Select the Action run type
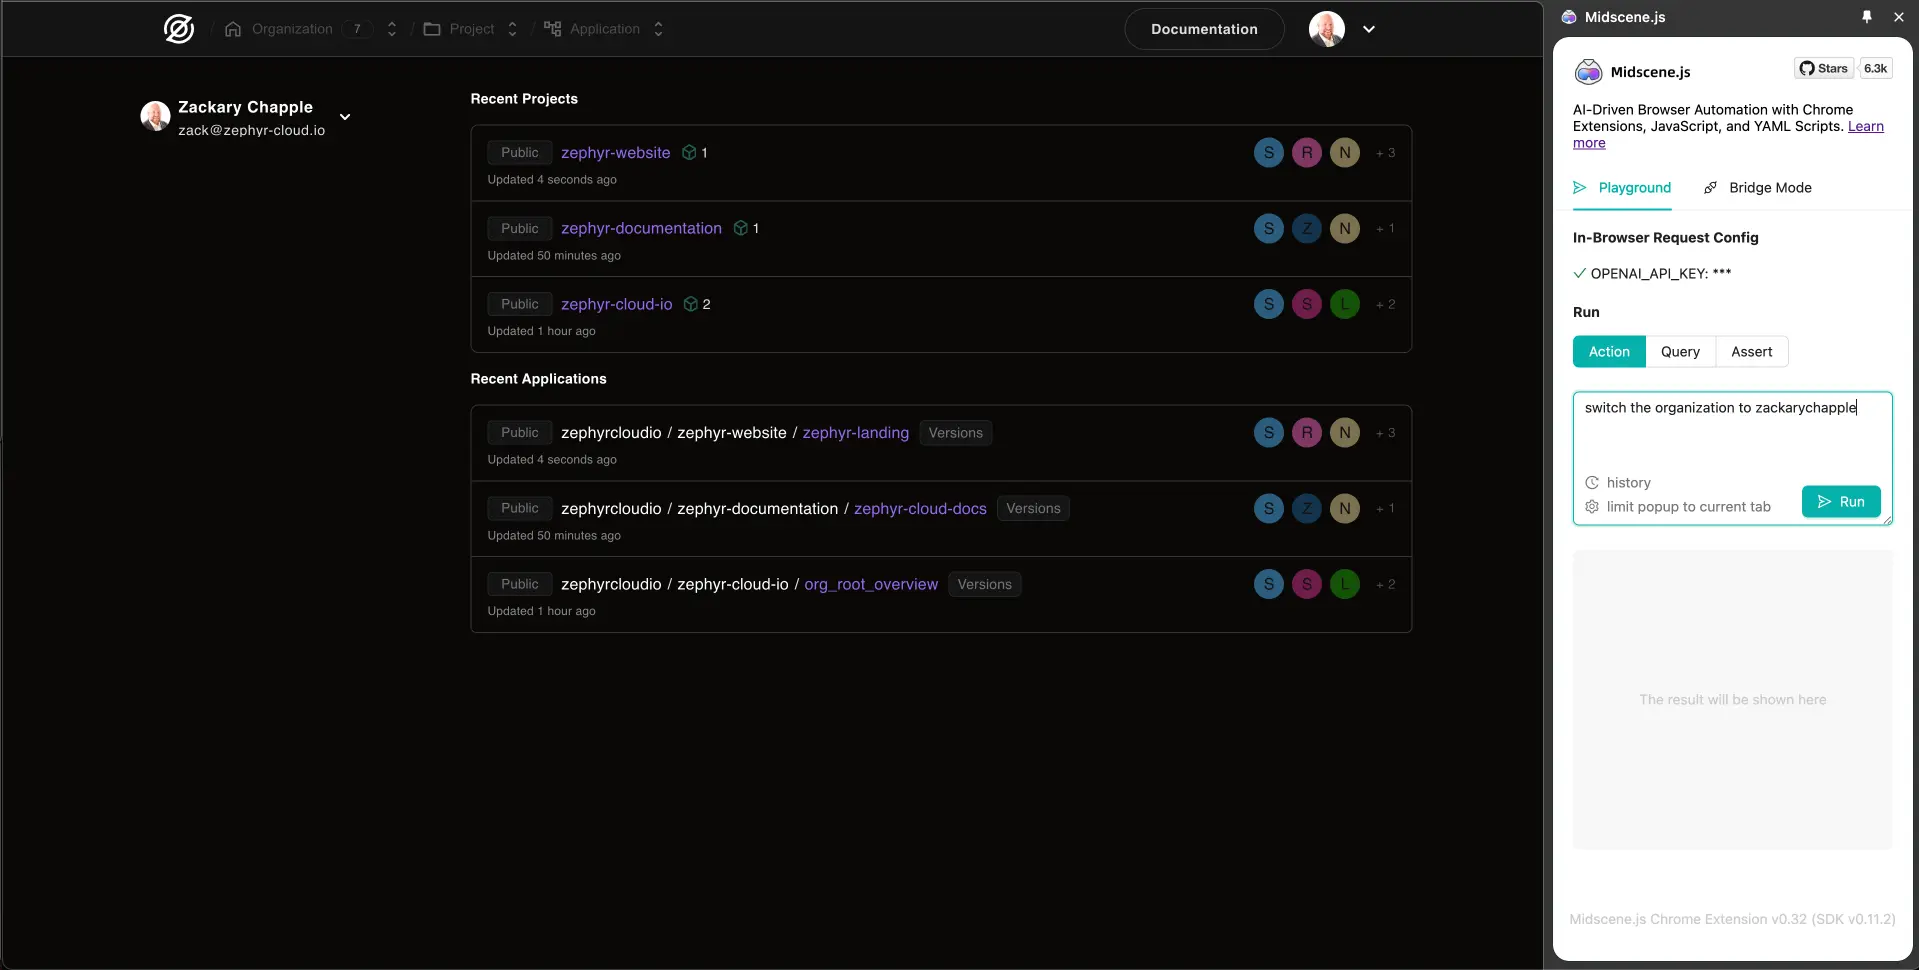 [1608, 352]
